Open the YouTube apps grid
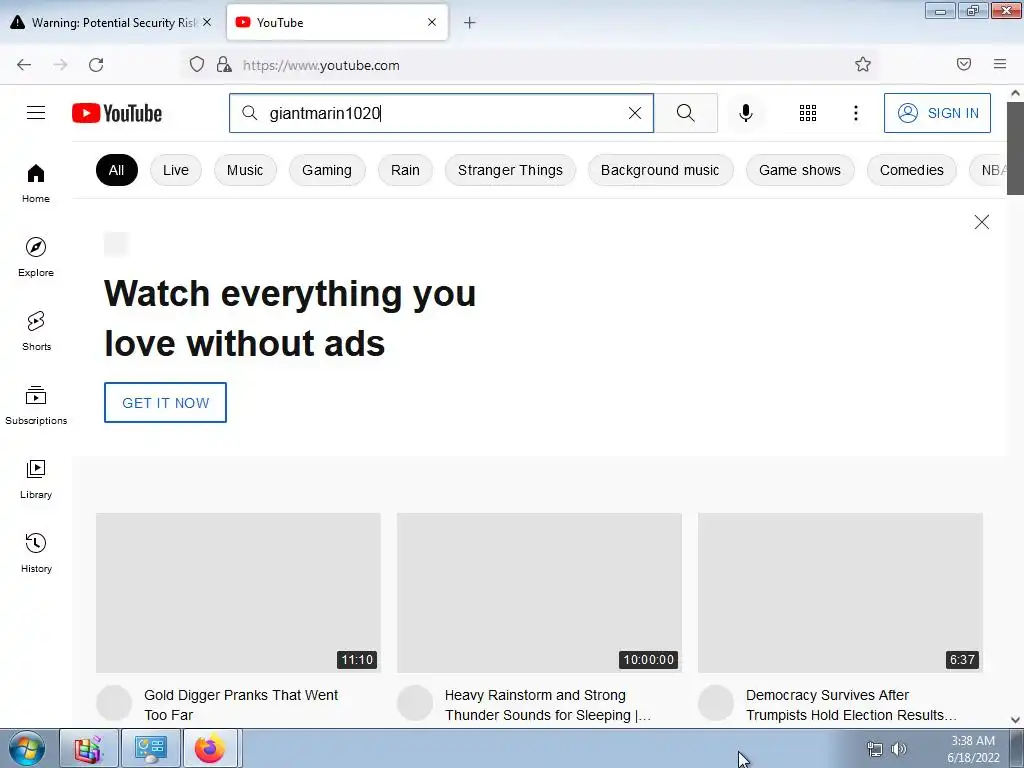This screenshot has width=1024, height=768. coord(808,113)
